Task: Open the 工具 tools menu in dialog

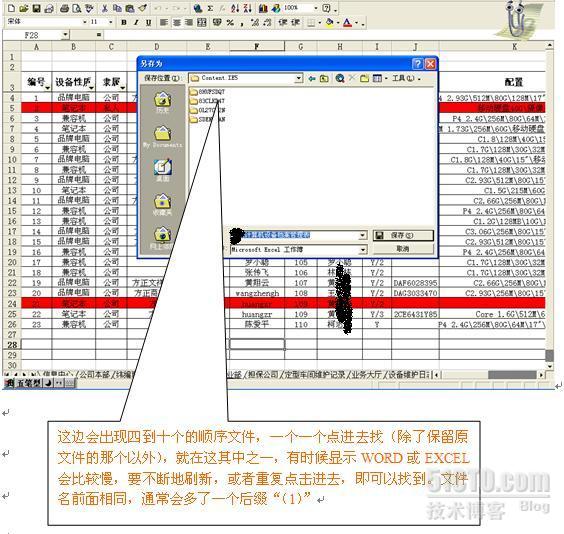Action: point(406,78)
